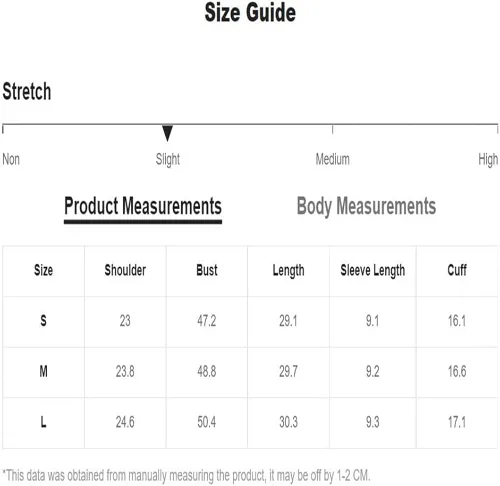Select the Size column header

[x=43, y=270]
